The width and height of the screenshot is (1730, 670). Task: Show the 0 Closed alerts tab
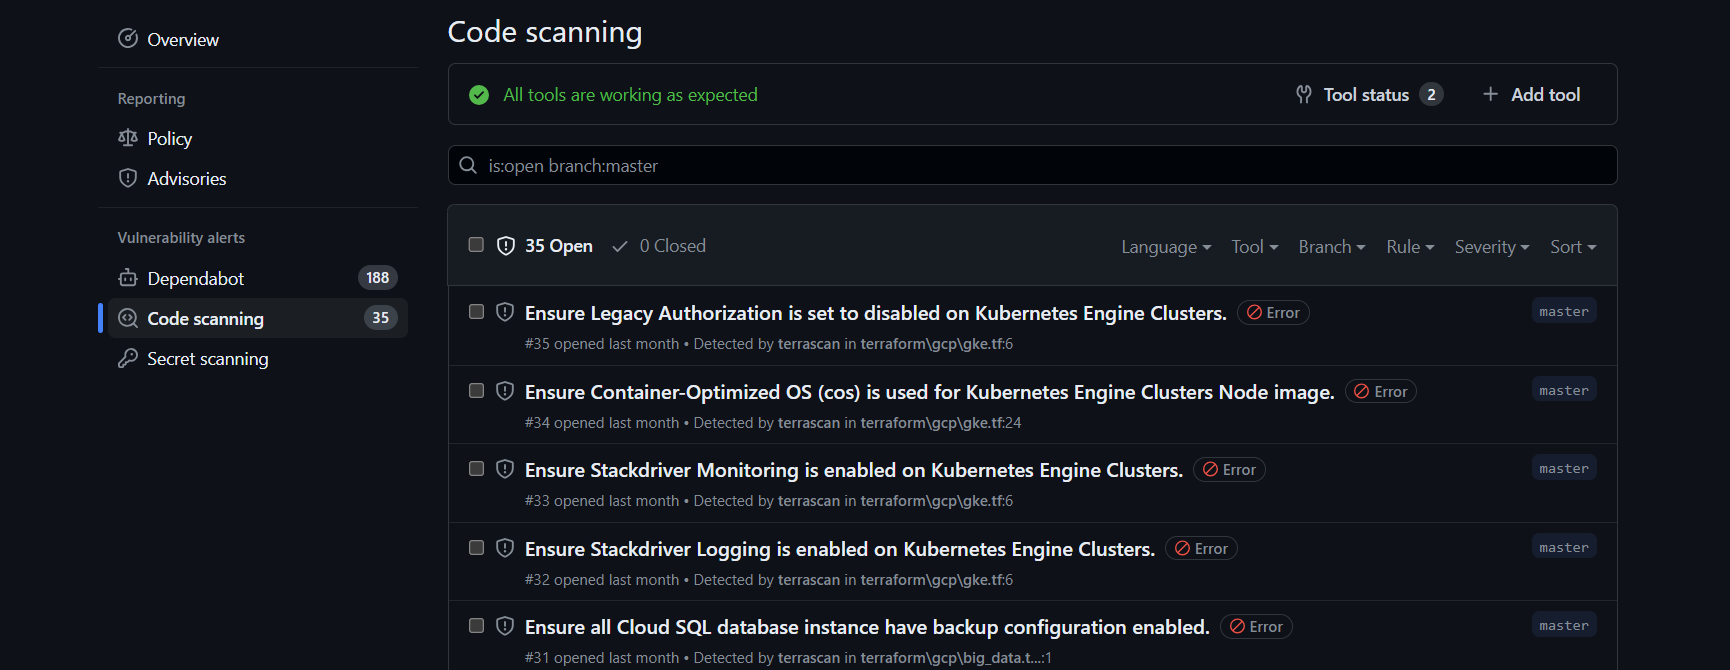(660, 246)
